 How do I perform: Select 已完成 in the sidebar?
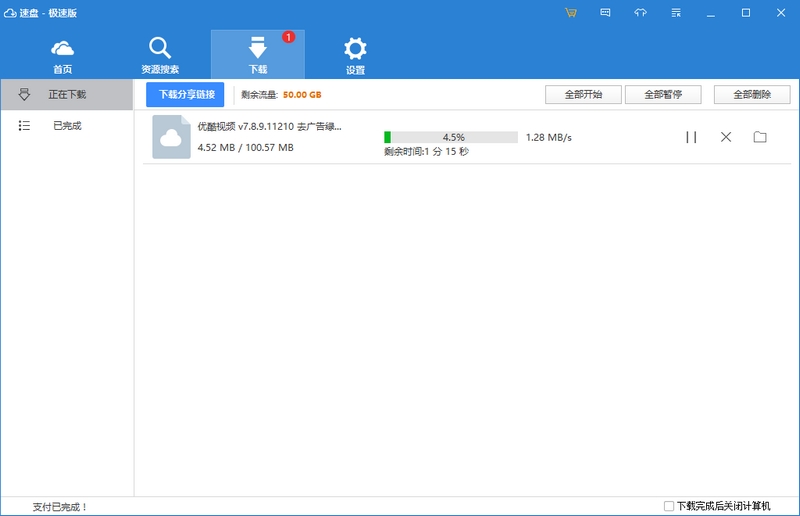pos(67,126)
